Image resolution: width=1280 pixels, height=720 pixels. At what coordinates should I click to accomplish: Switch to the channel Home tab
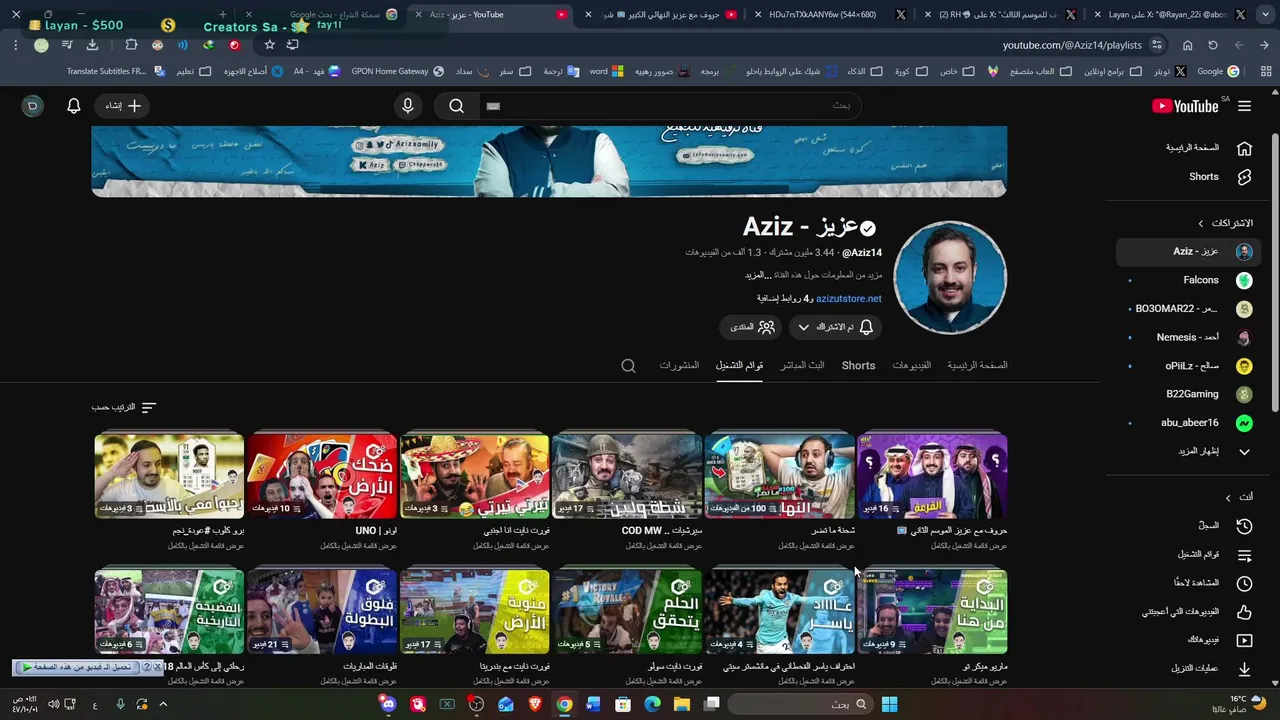977,366
